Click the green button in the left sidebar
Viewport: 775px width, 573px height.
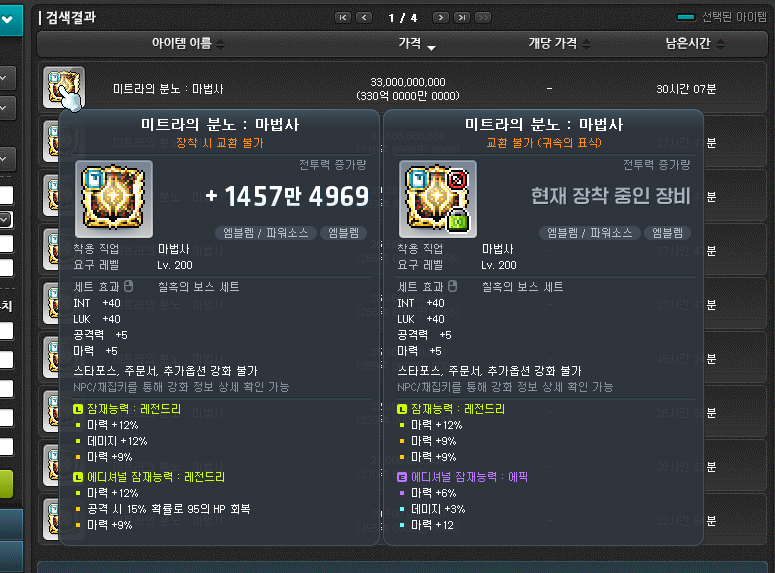point(6,484)
